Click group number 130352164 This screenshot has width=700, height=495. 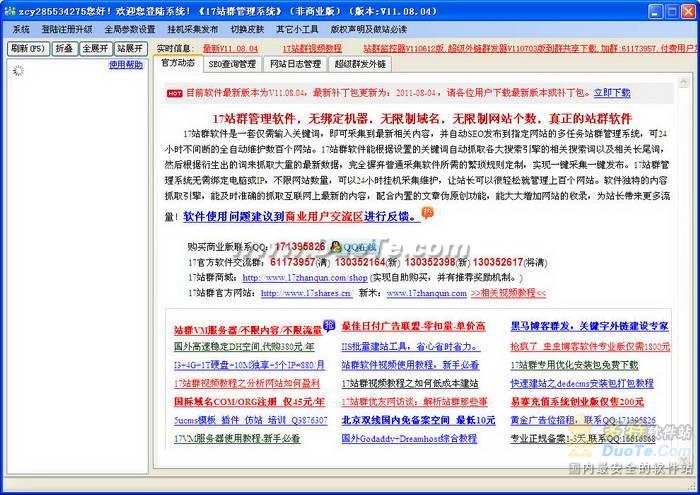tap(360, 262)
